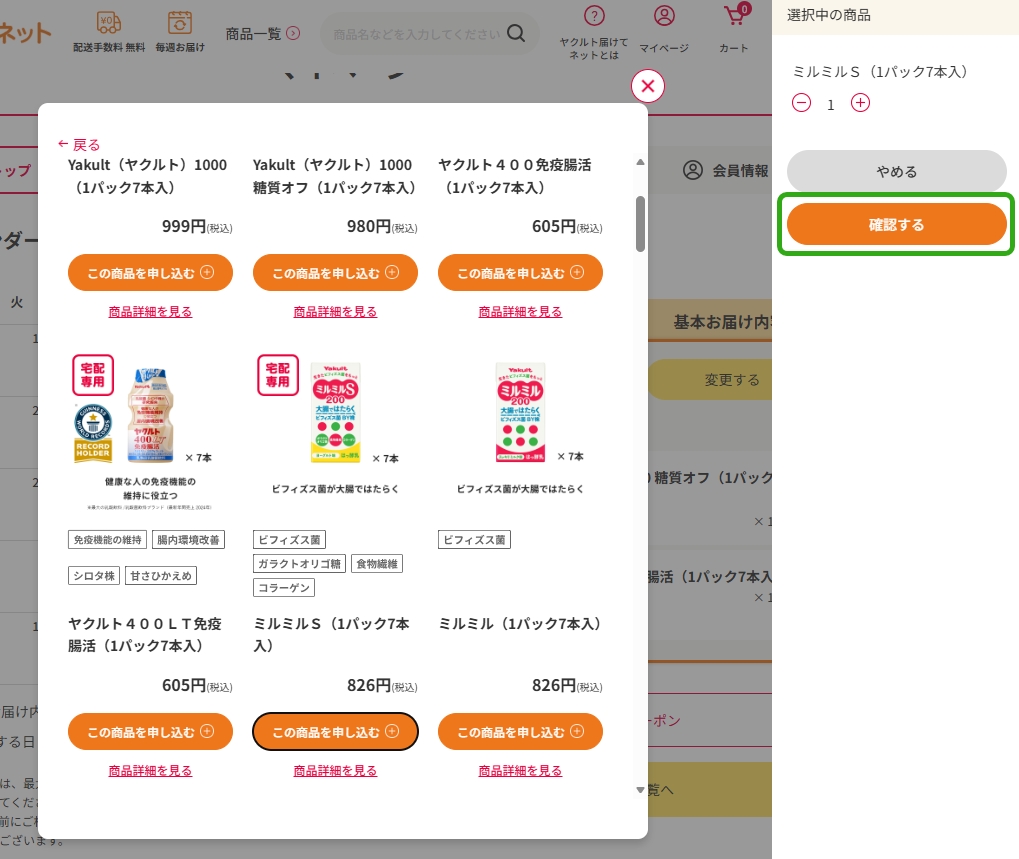The height and width of the screenshot is (859, 1019).
Task: View details for Yakult 1000
Action: pyautogui.click(x=150, y=312)
